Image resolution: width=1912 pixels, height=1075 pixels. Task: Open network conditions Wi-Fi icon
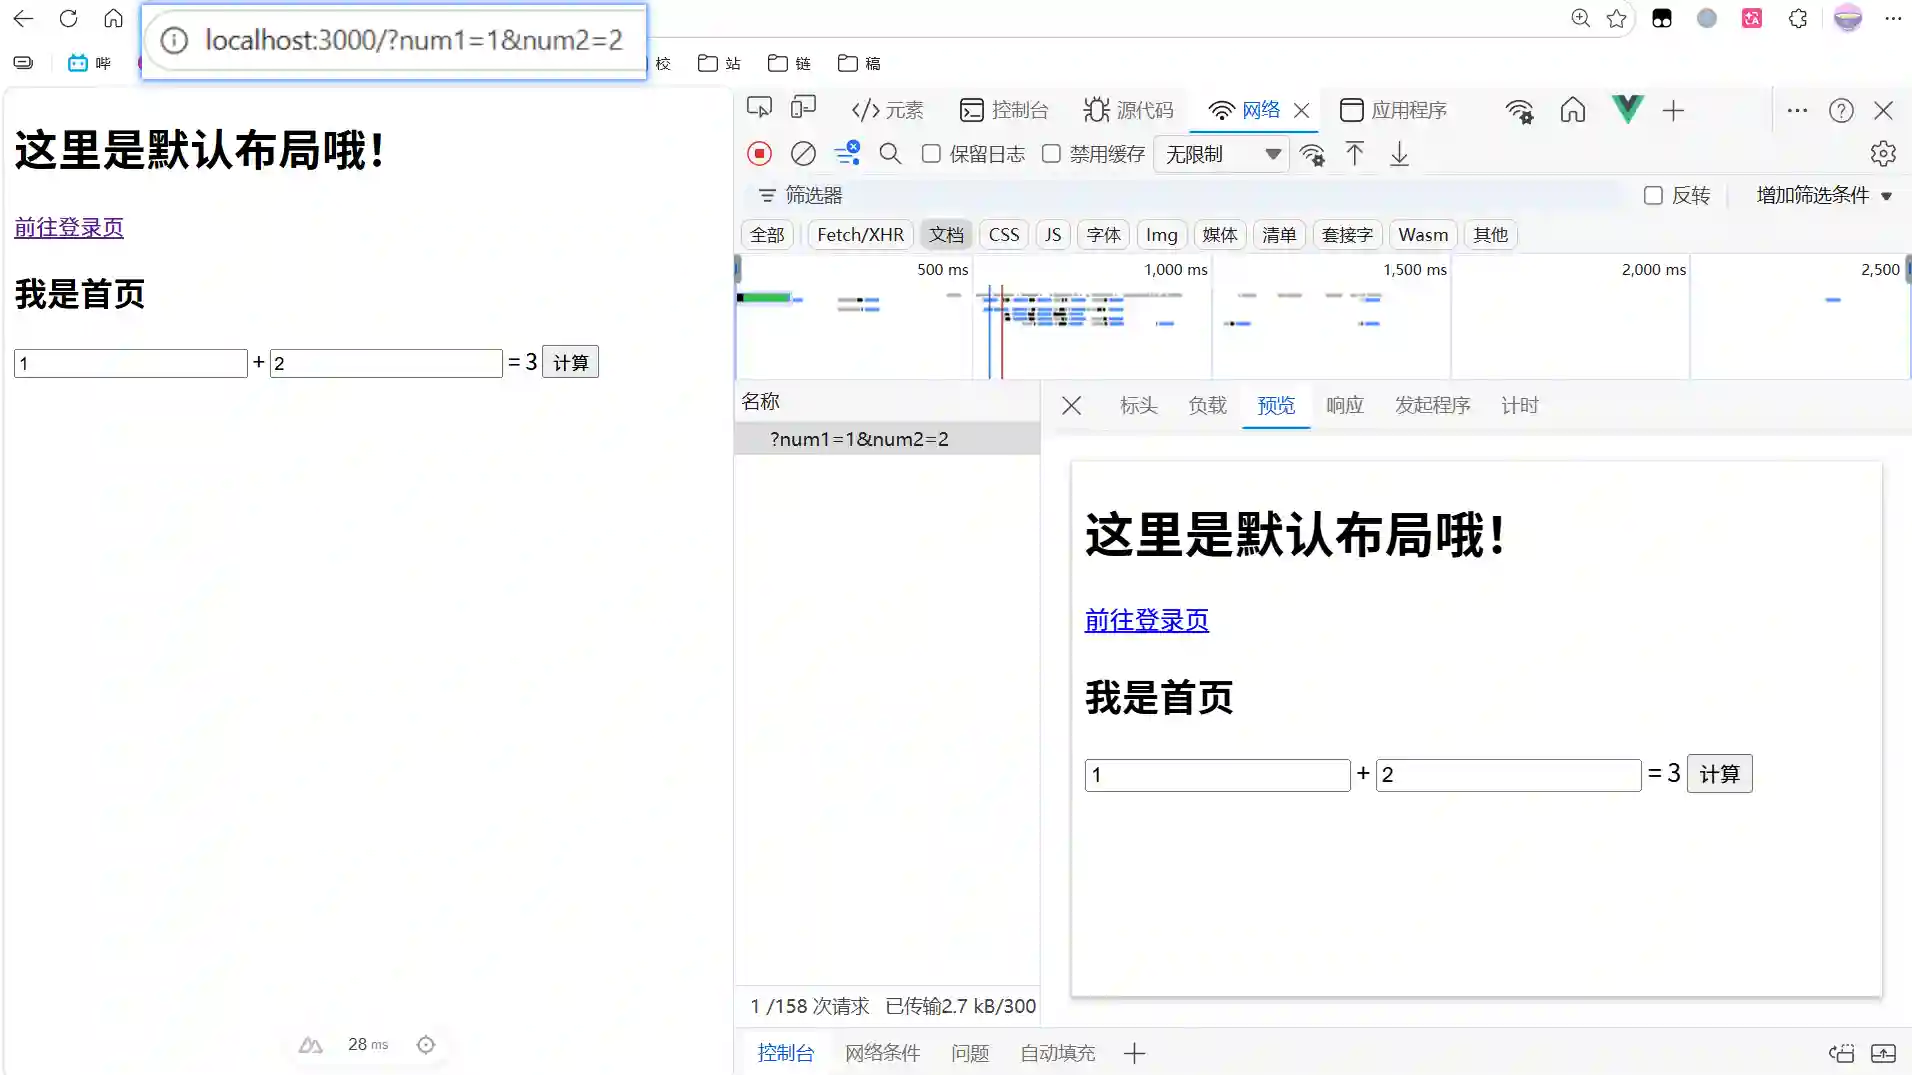(1313, 154)
